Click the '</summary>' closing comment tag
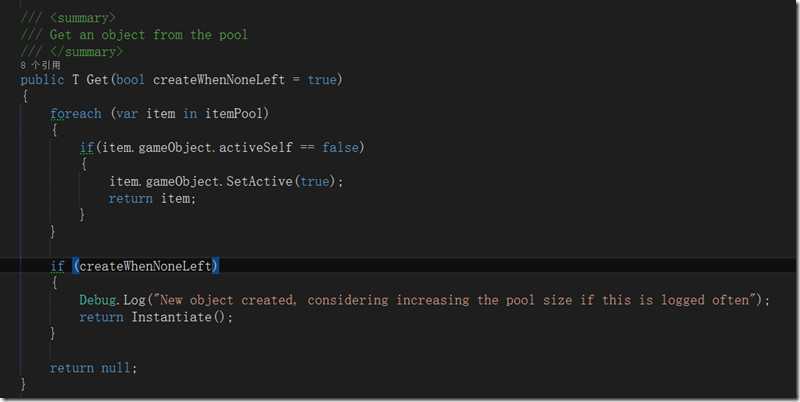 click(86, 52)
